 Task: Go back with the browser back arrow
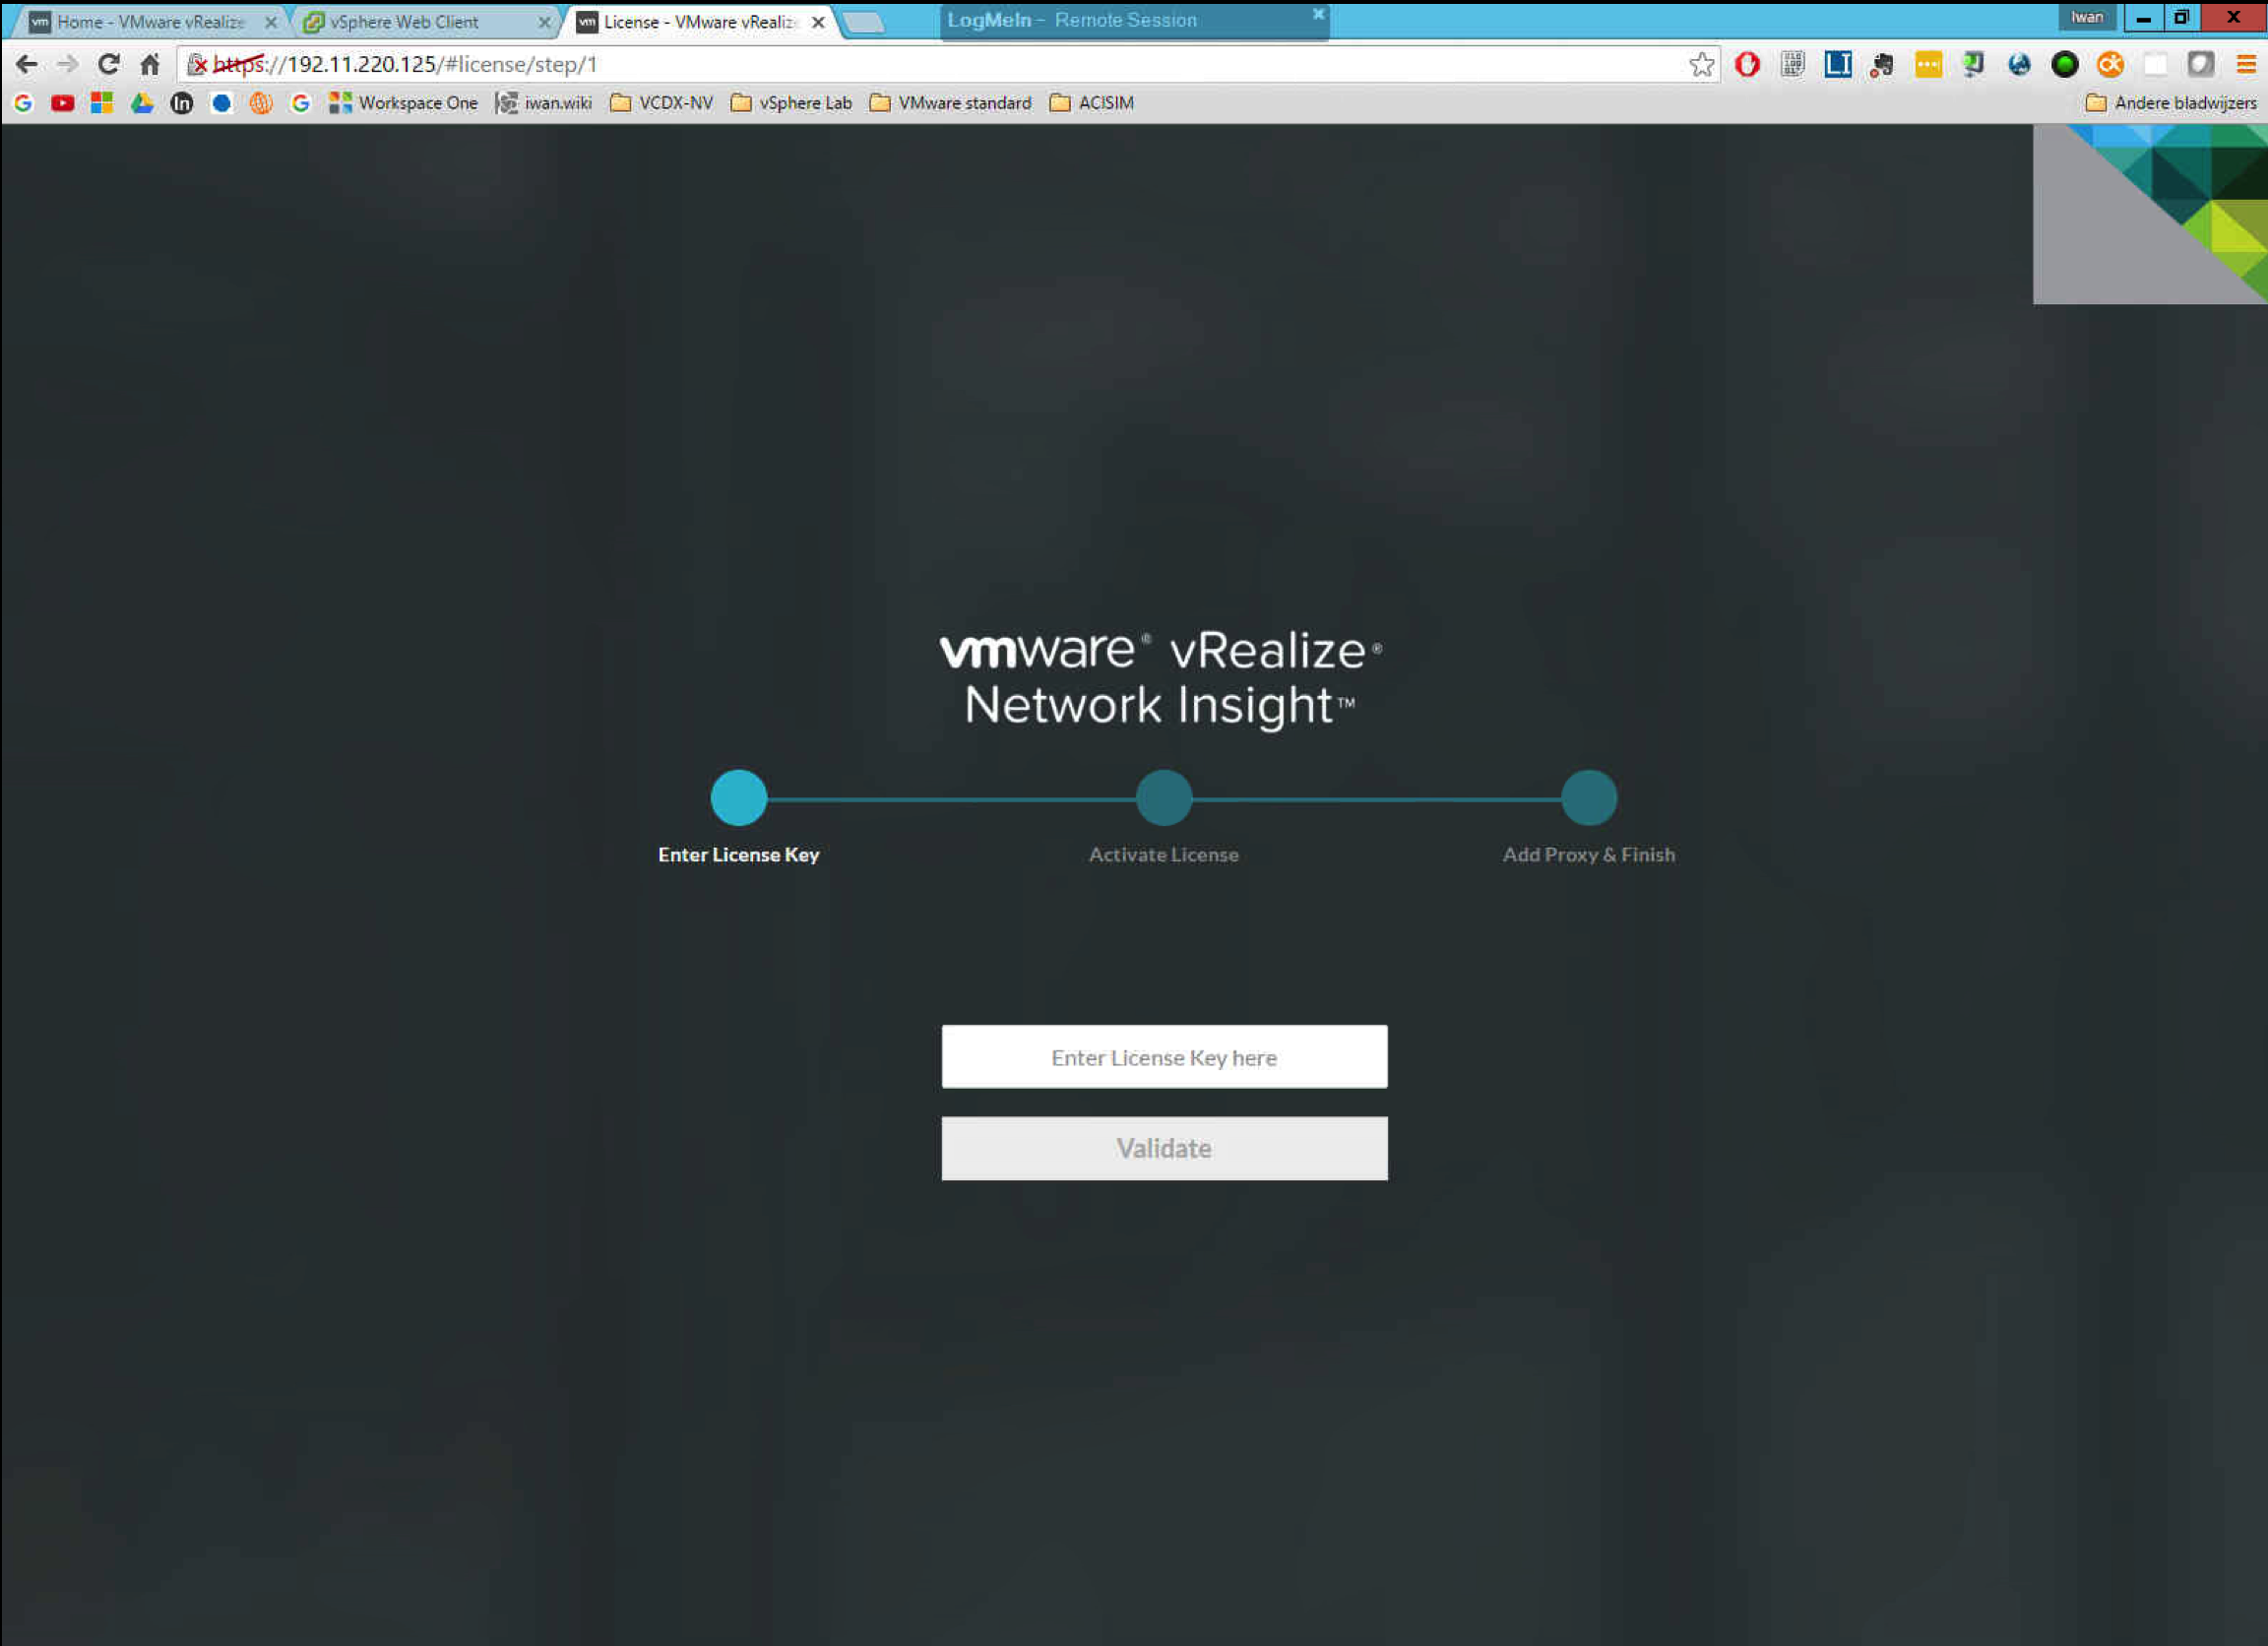pos(27,65)
